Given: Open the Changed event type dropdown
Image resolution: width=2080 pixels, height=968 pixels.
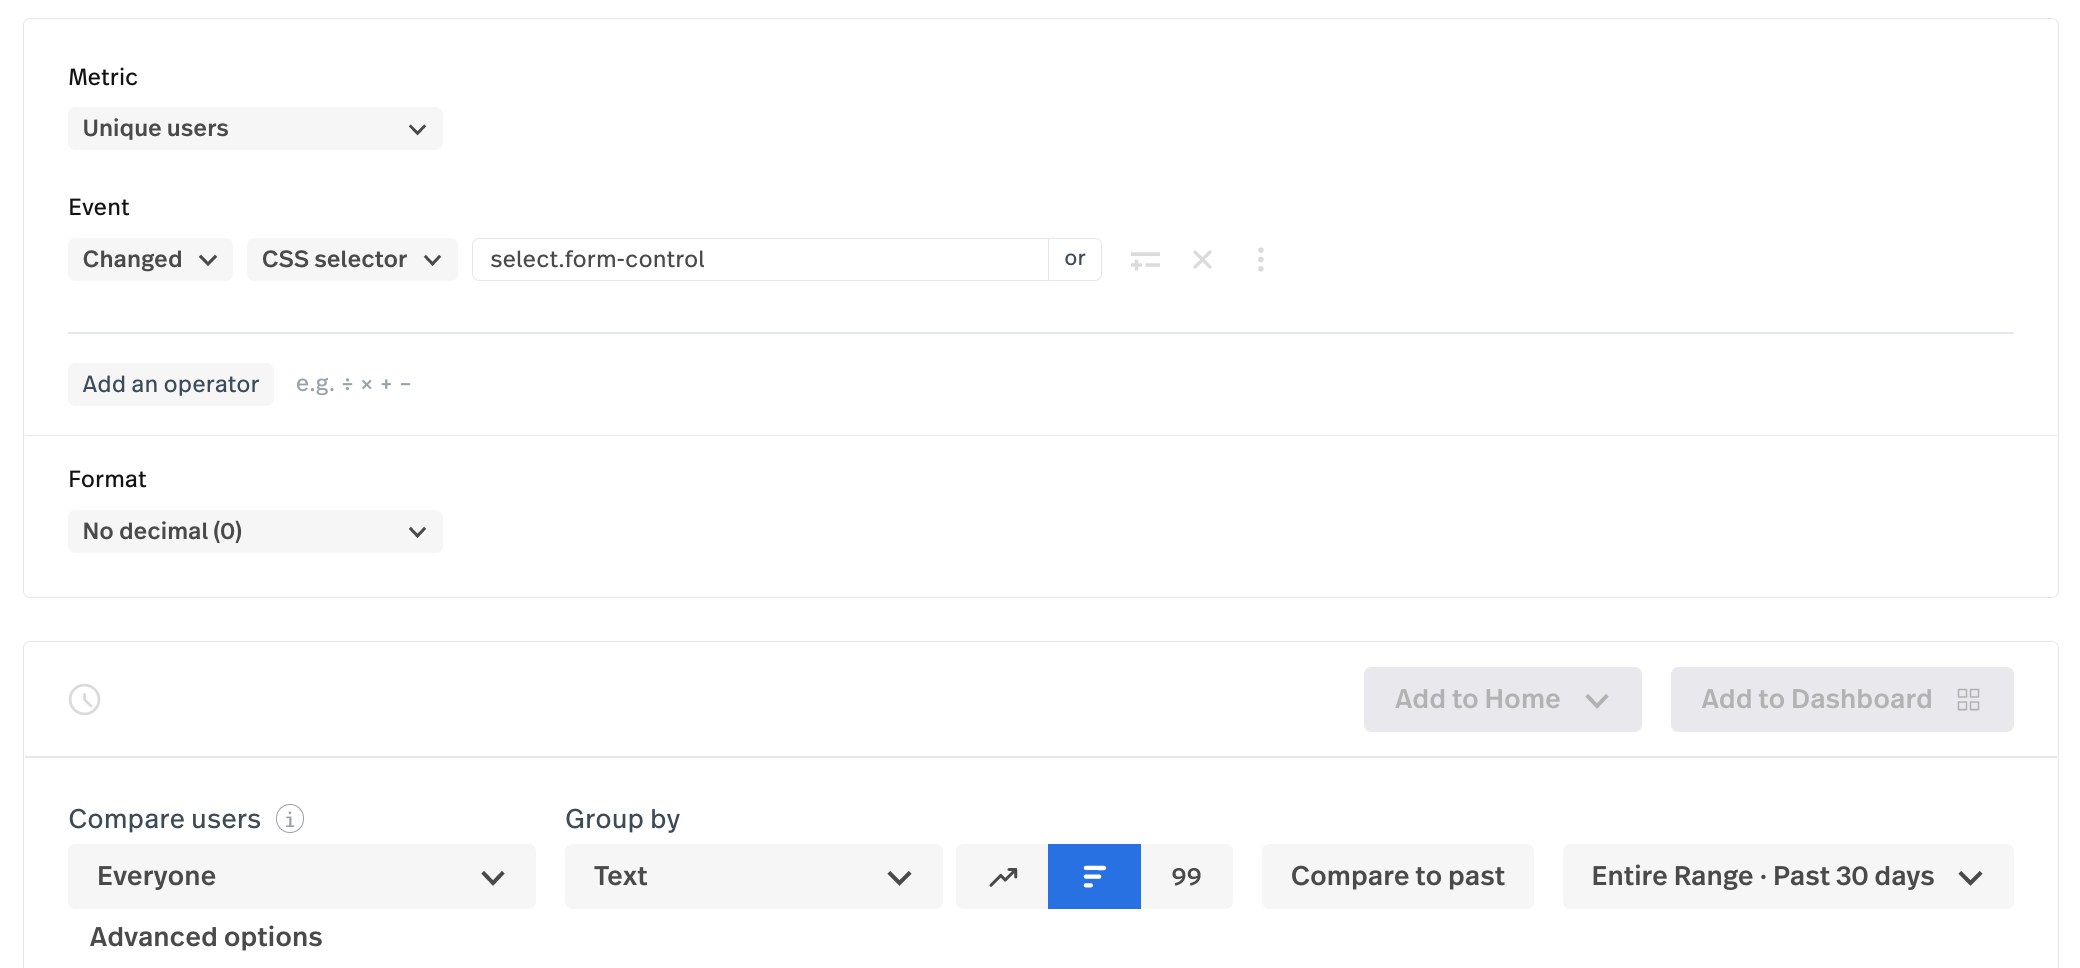Looking at the screenshot, I should 150,260.
